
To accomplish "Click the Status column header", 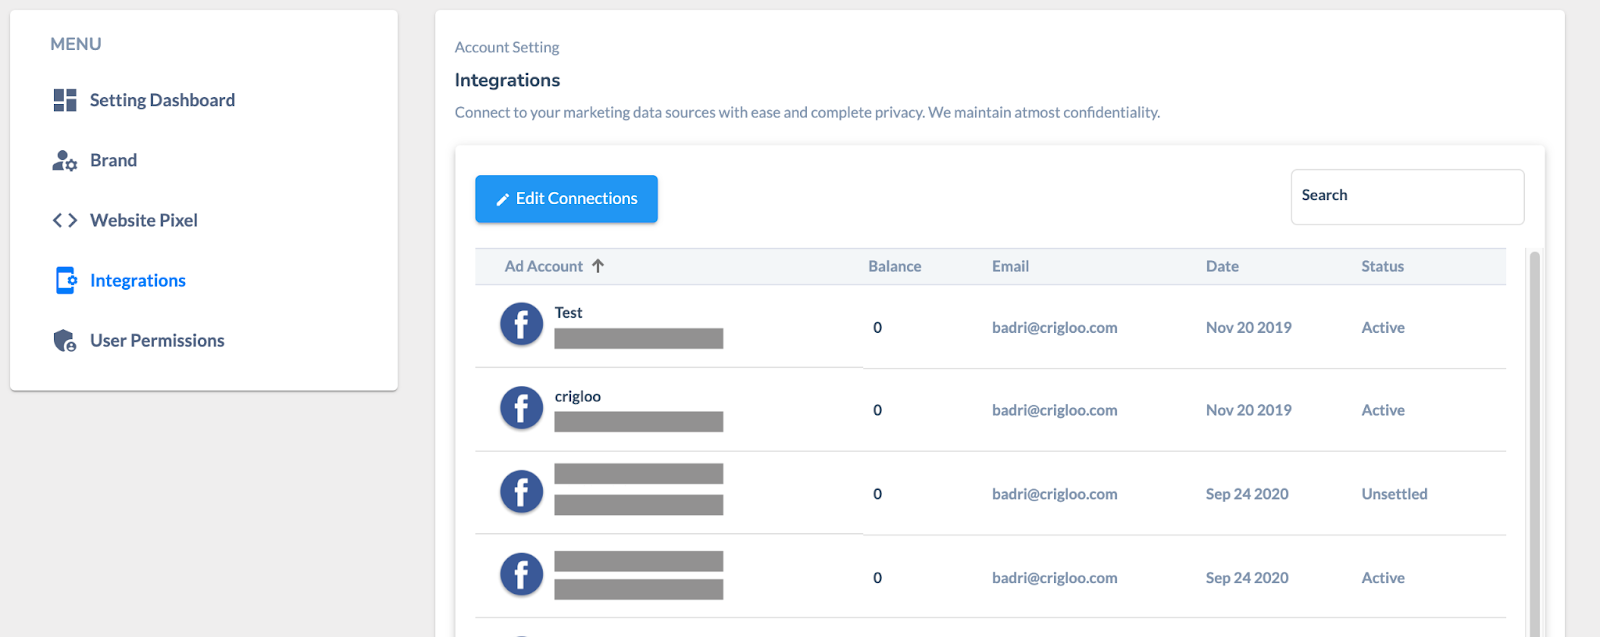I will click(x=1382, y=266).
